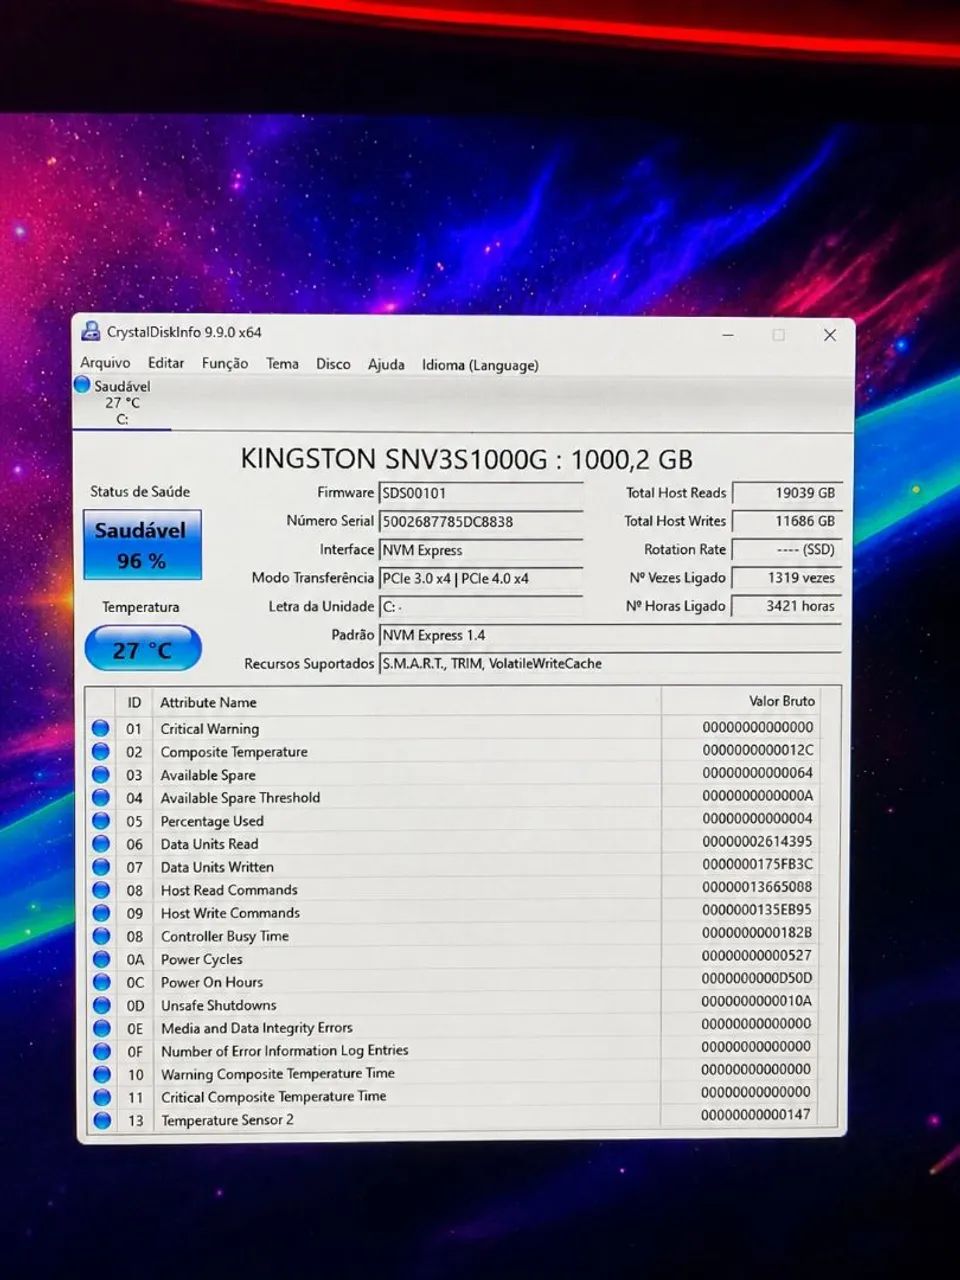The image size is (960, 1280).
Task: Click the Total Host Reads value 19039 GB
Action: (787, 493)
